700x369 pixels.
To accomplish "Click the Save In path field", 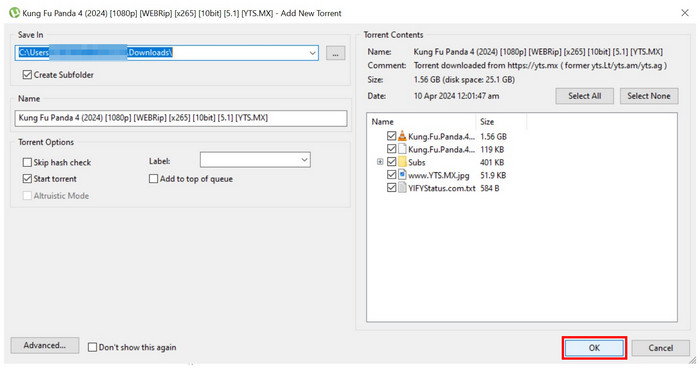I will (x=167, y=53).
